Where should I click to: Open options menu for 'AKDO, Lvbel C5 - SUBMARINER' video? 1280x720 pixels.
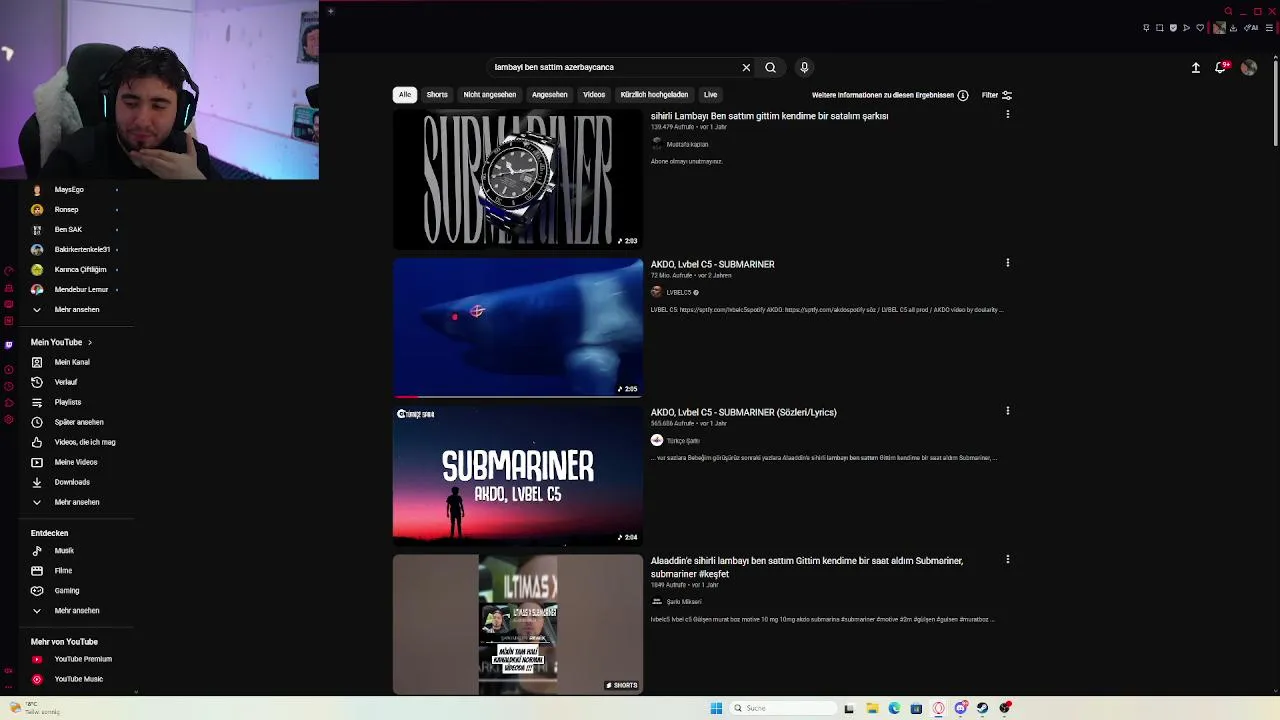[x=1007, y=263]
